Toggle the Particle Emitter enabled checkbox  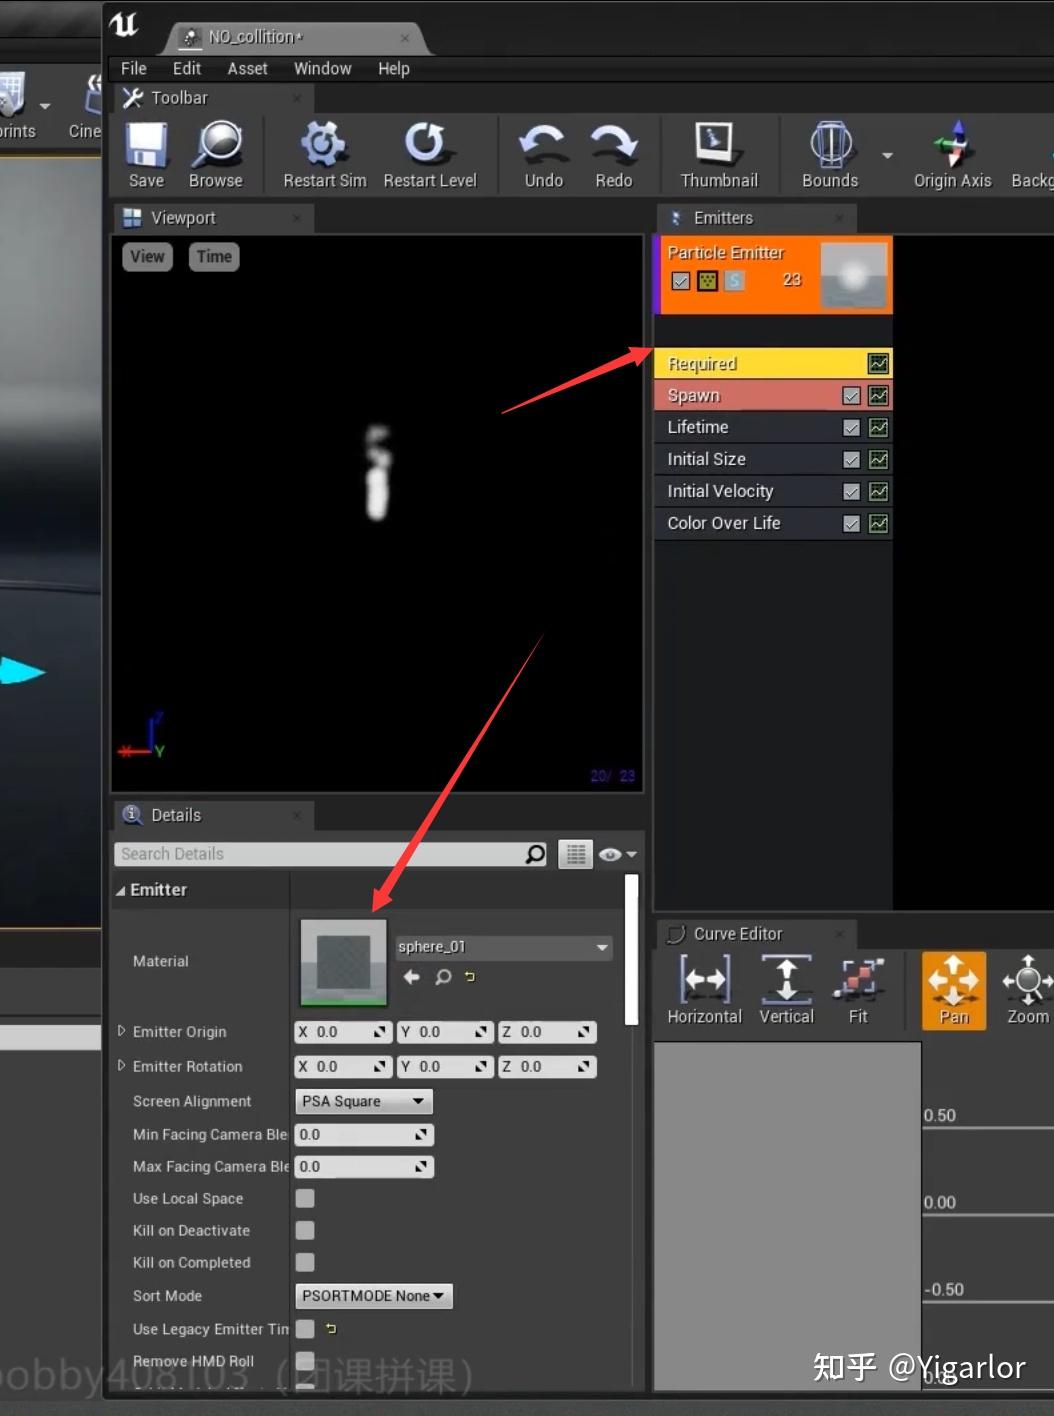(681, 281)
